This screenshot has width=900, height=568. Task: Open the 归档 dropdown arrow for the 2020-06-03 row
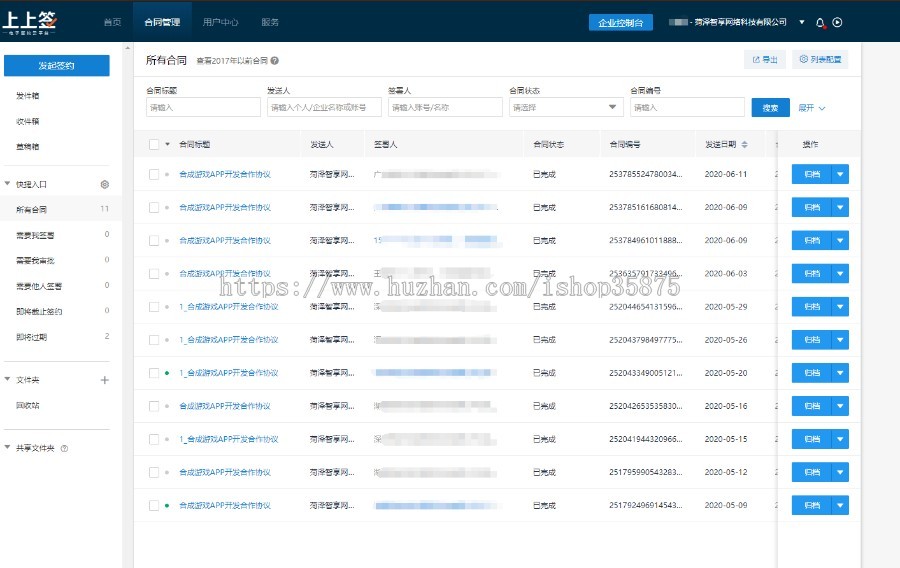pyautogui.click(x=840, y=274)
